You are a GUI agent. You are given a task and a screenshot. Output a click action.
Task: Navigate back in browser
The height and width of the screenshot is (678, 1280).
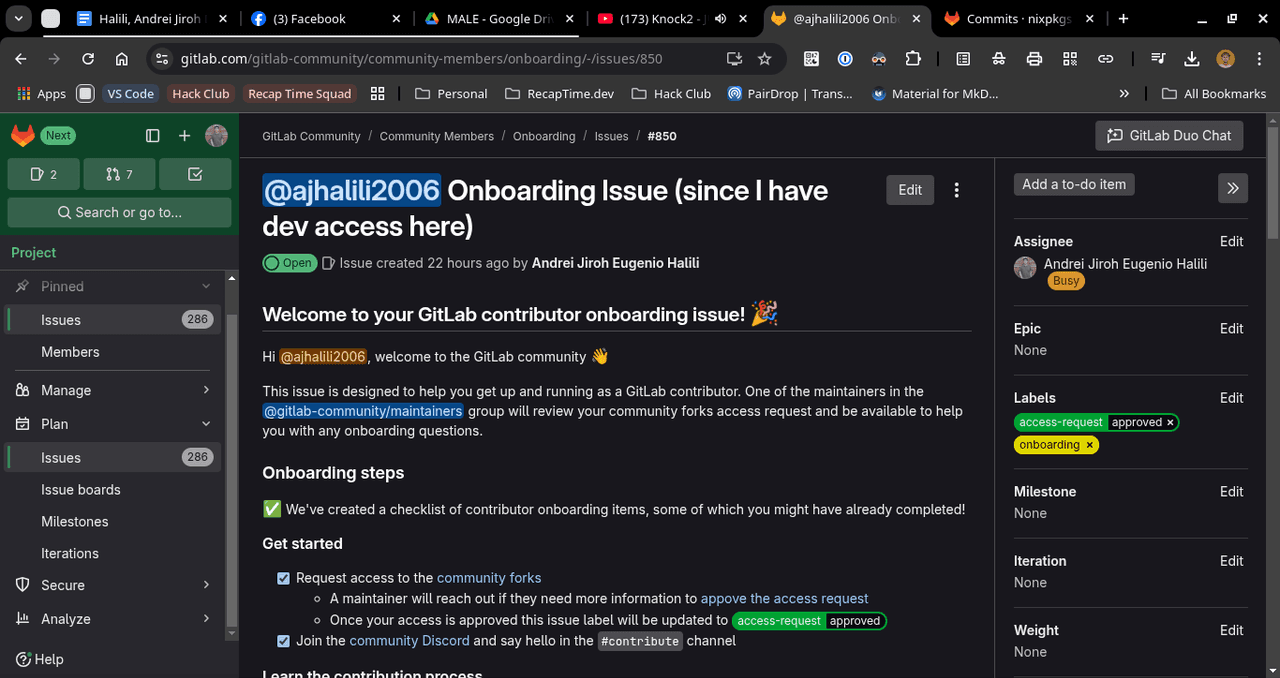(21, 59)
